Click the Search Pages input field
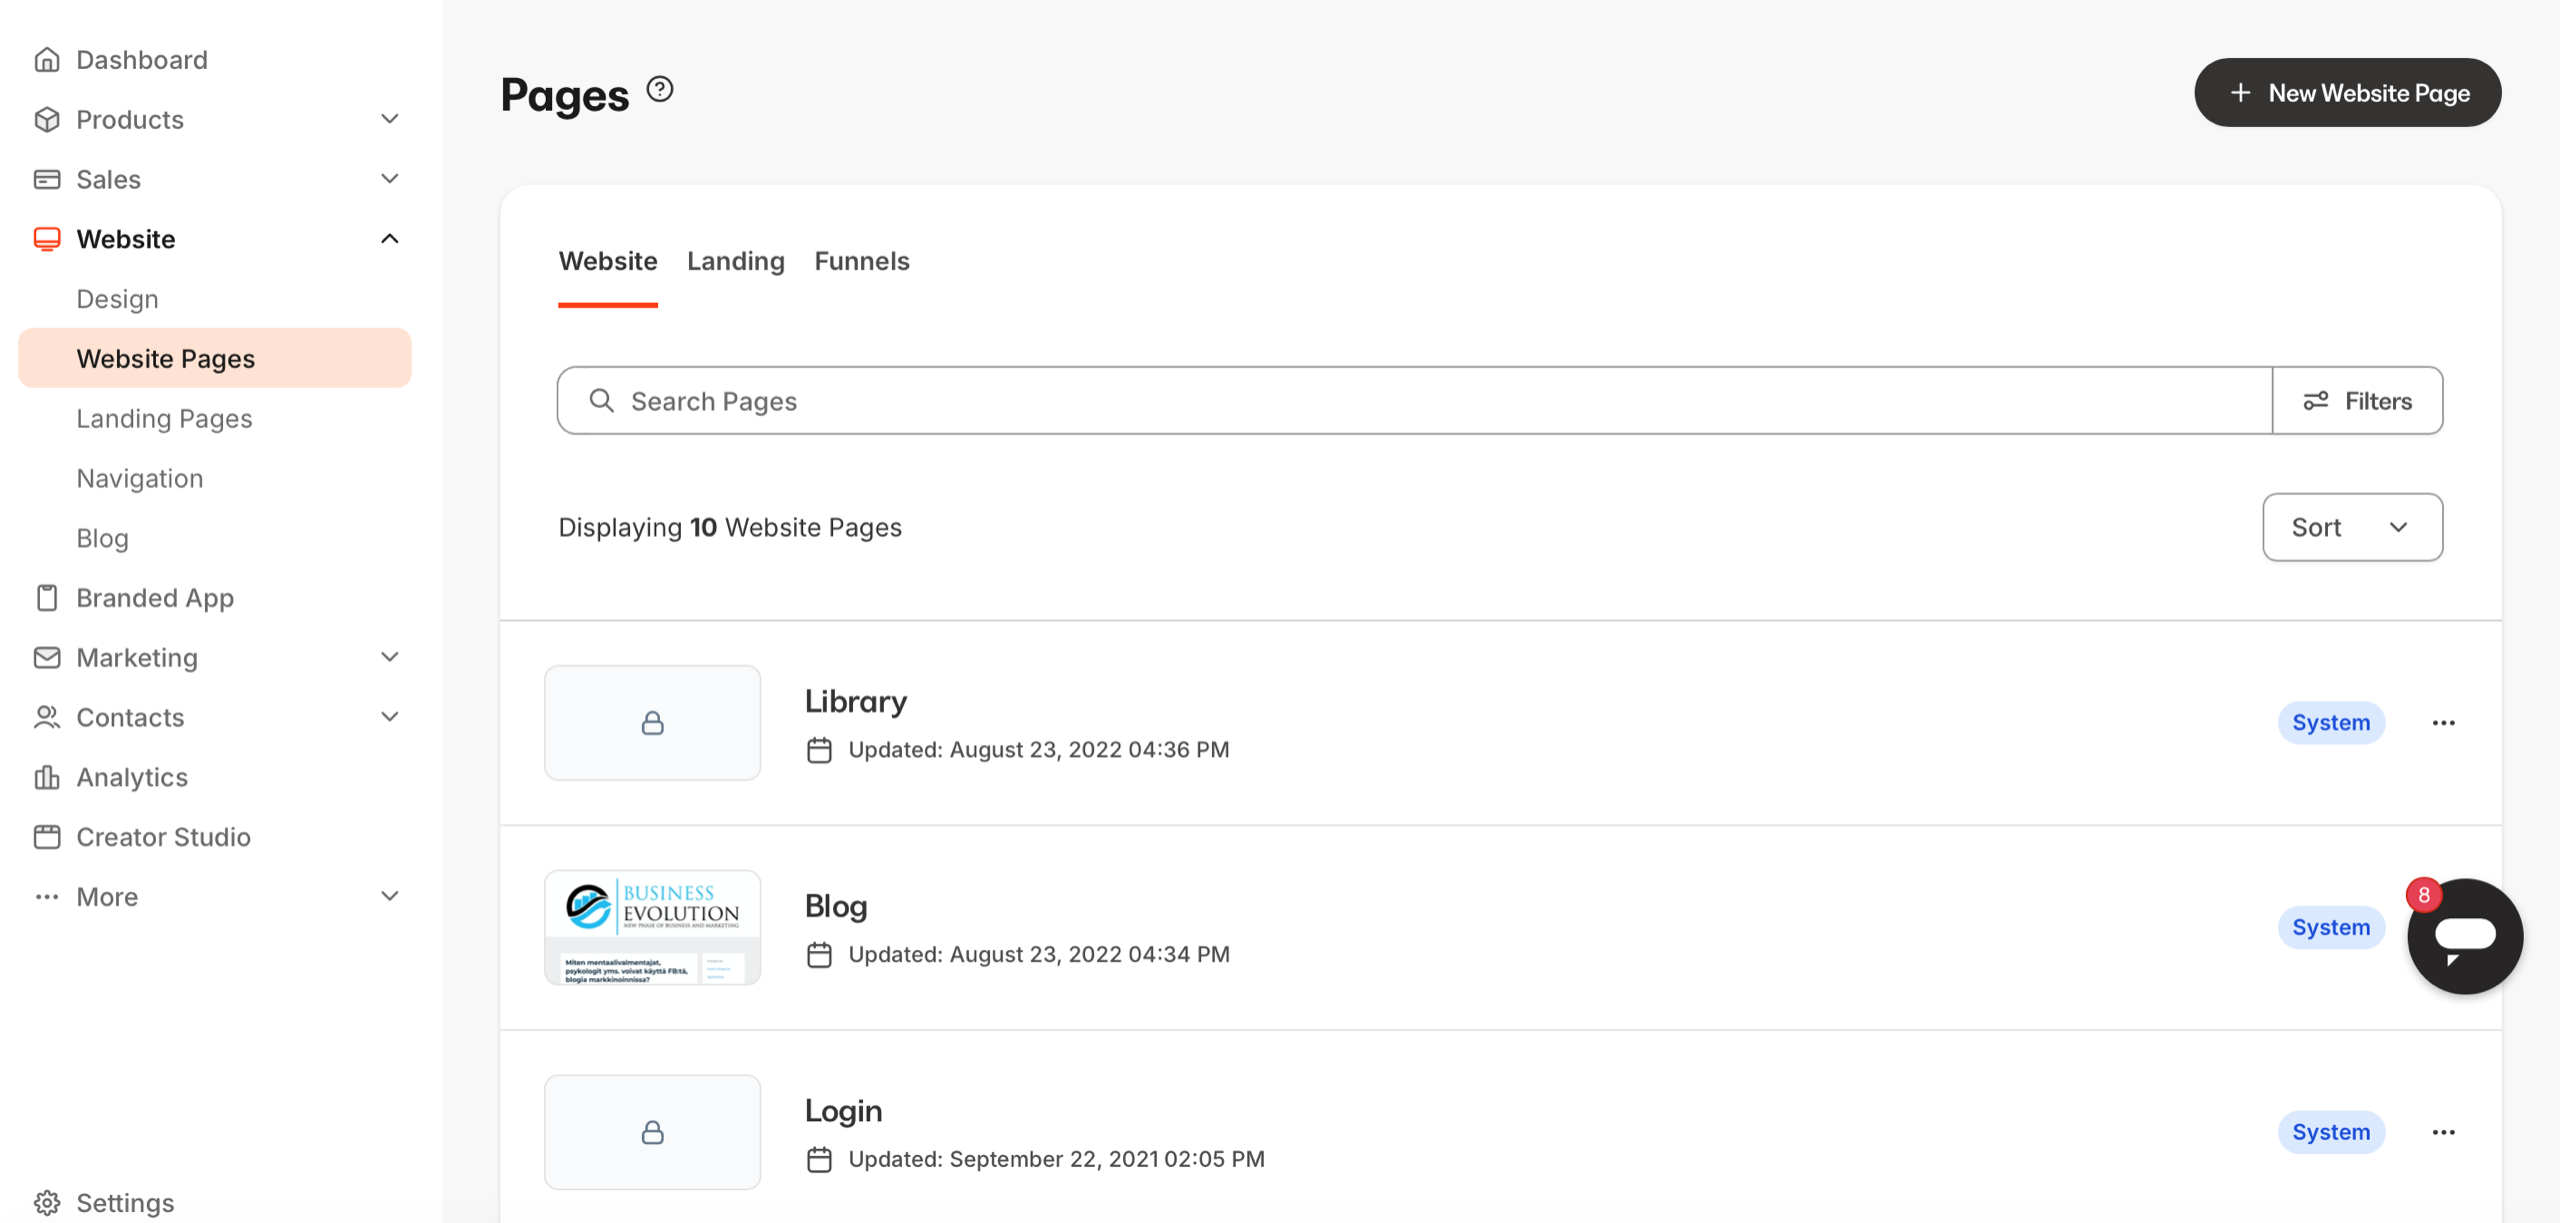Screen dimensions: 2560x1223 (x=1414, y=401)
